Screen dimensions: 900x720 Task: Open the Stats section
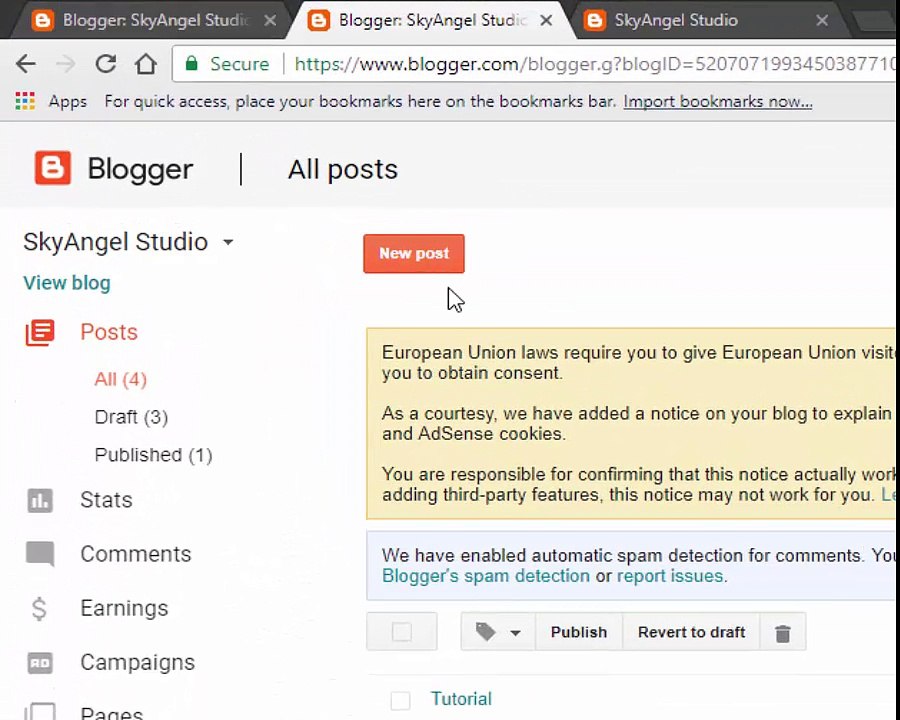tap(106, 500)
